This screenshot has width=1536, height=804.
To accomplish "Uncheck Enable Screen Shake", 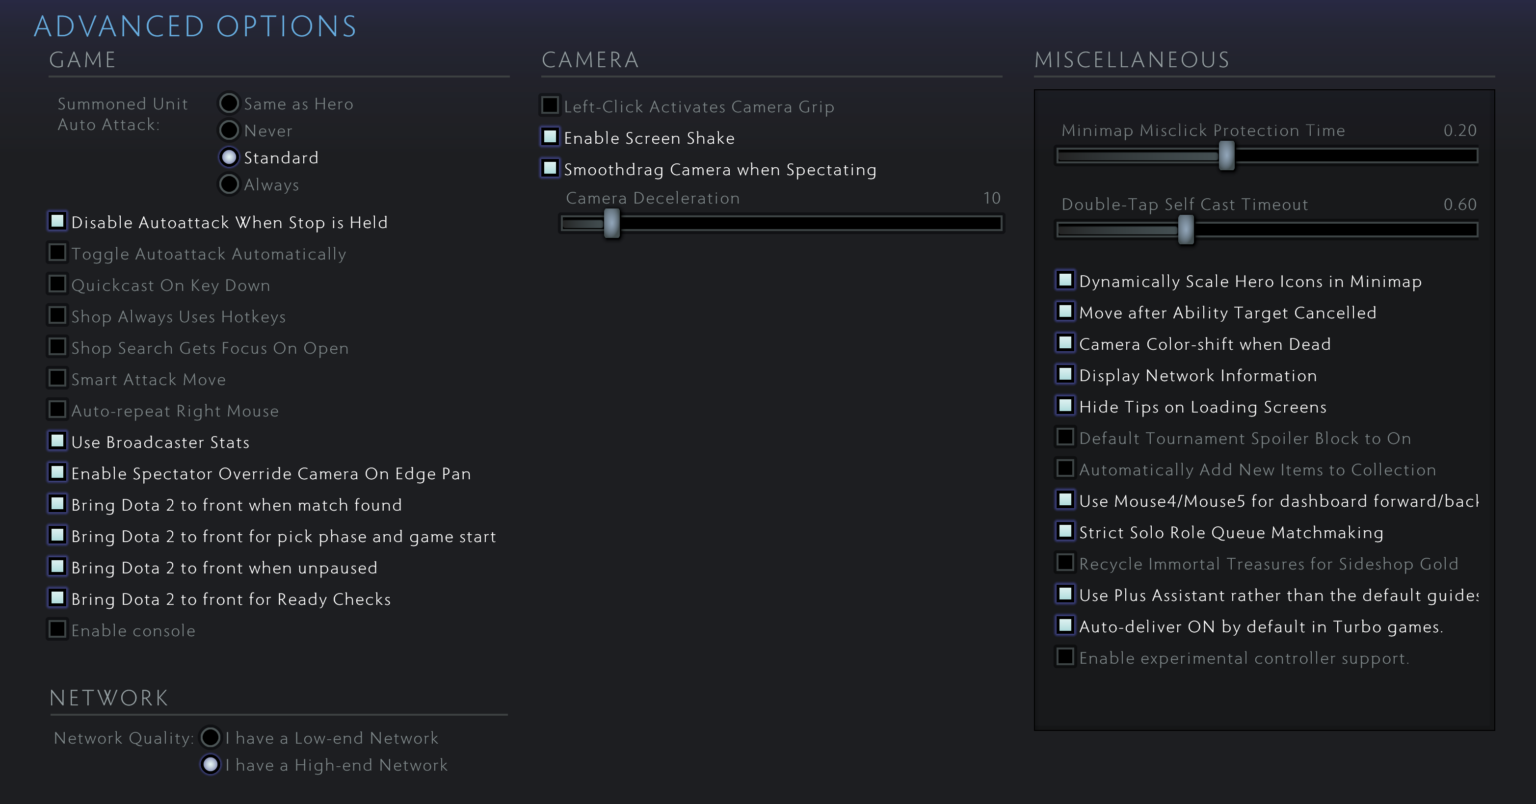I will tap(550, 136).
